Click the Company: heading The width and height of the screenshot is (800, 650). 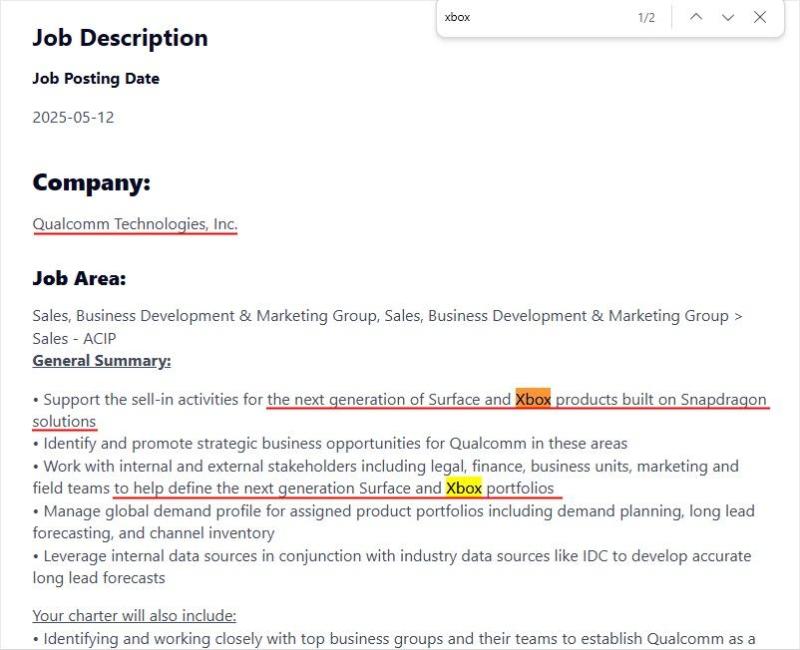pyautogui.click(x=91, y=183)
